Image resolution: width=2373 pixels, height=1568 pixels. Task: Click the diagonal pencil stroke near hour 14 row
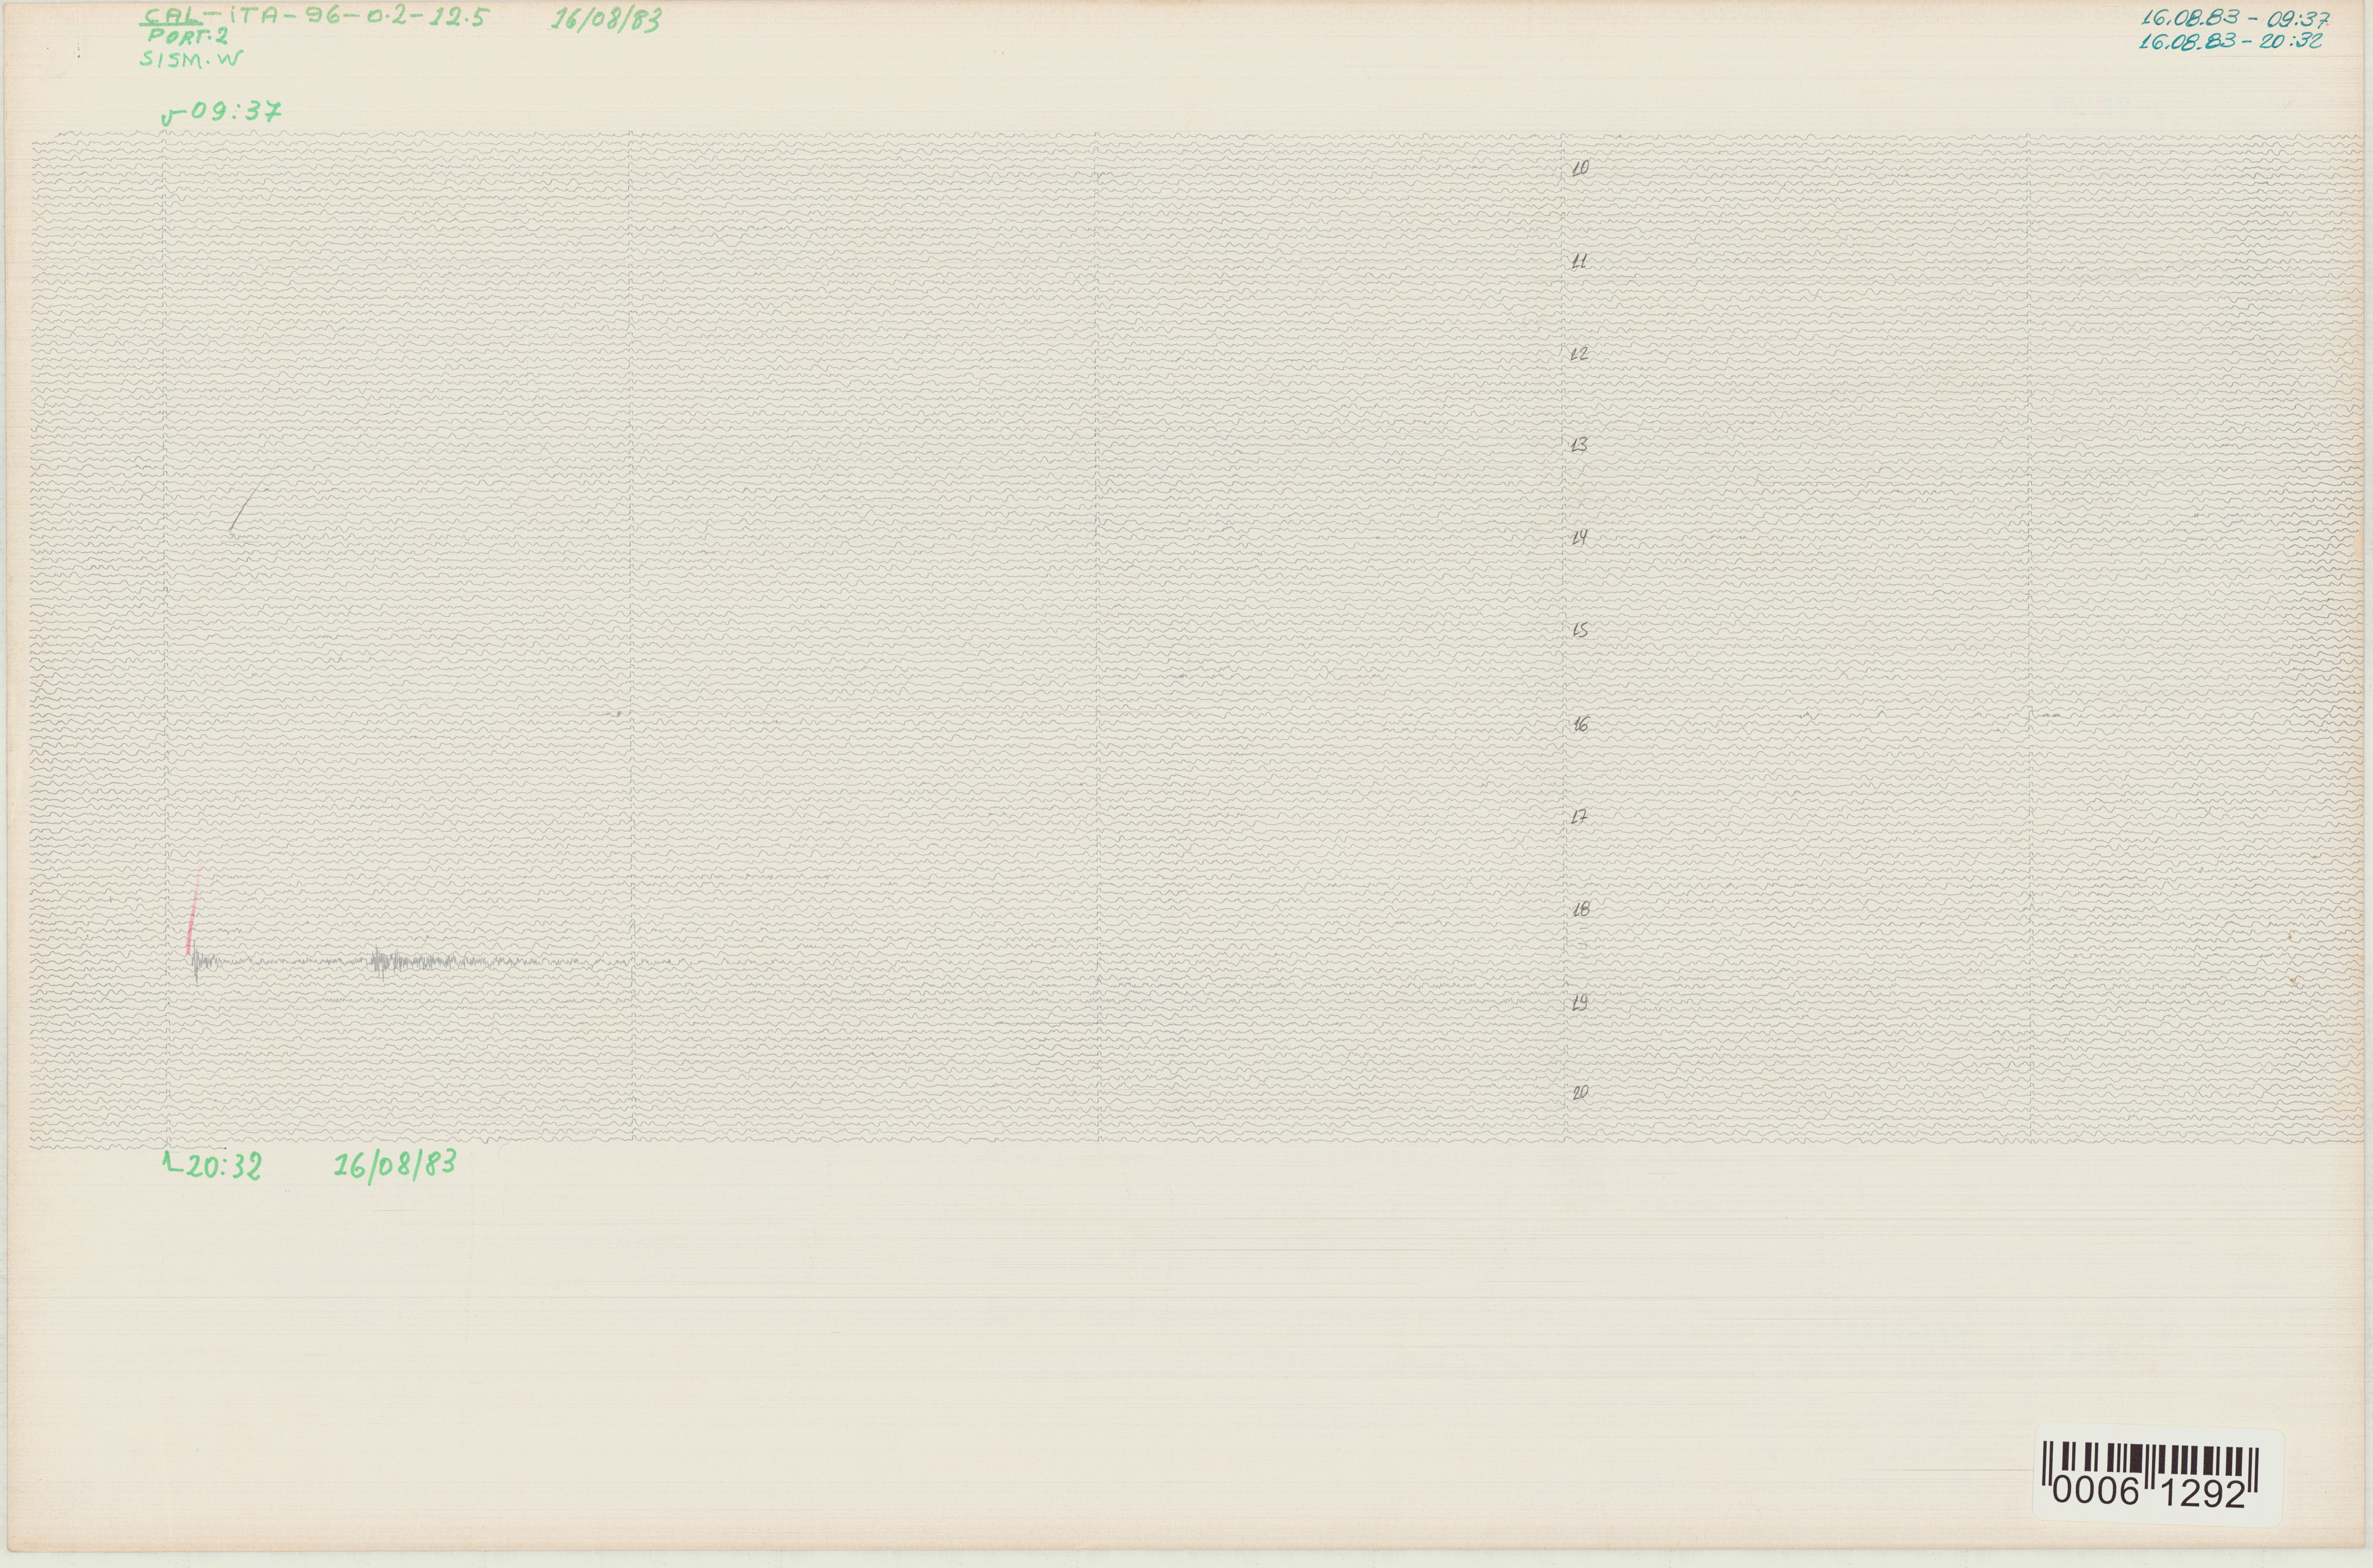point(248,505)
